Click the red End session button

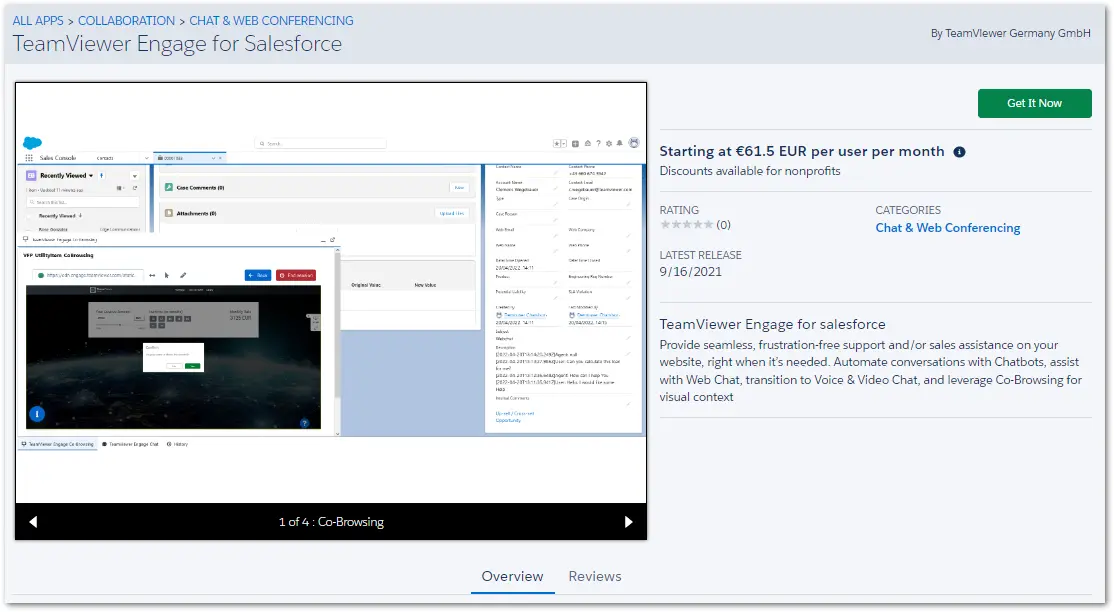(x=296, y=275)
